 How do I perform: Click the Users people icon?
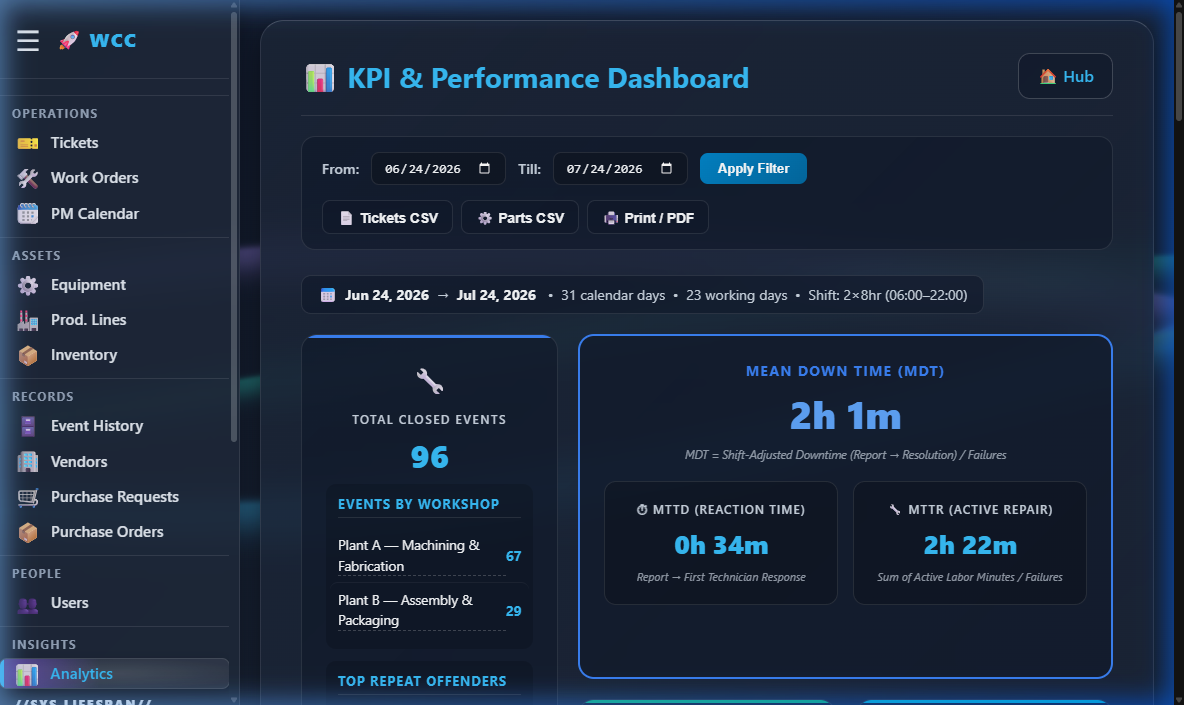[x=28, y=604]
